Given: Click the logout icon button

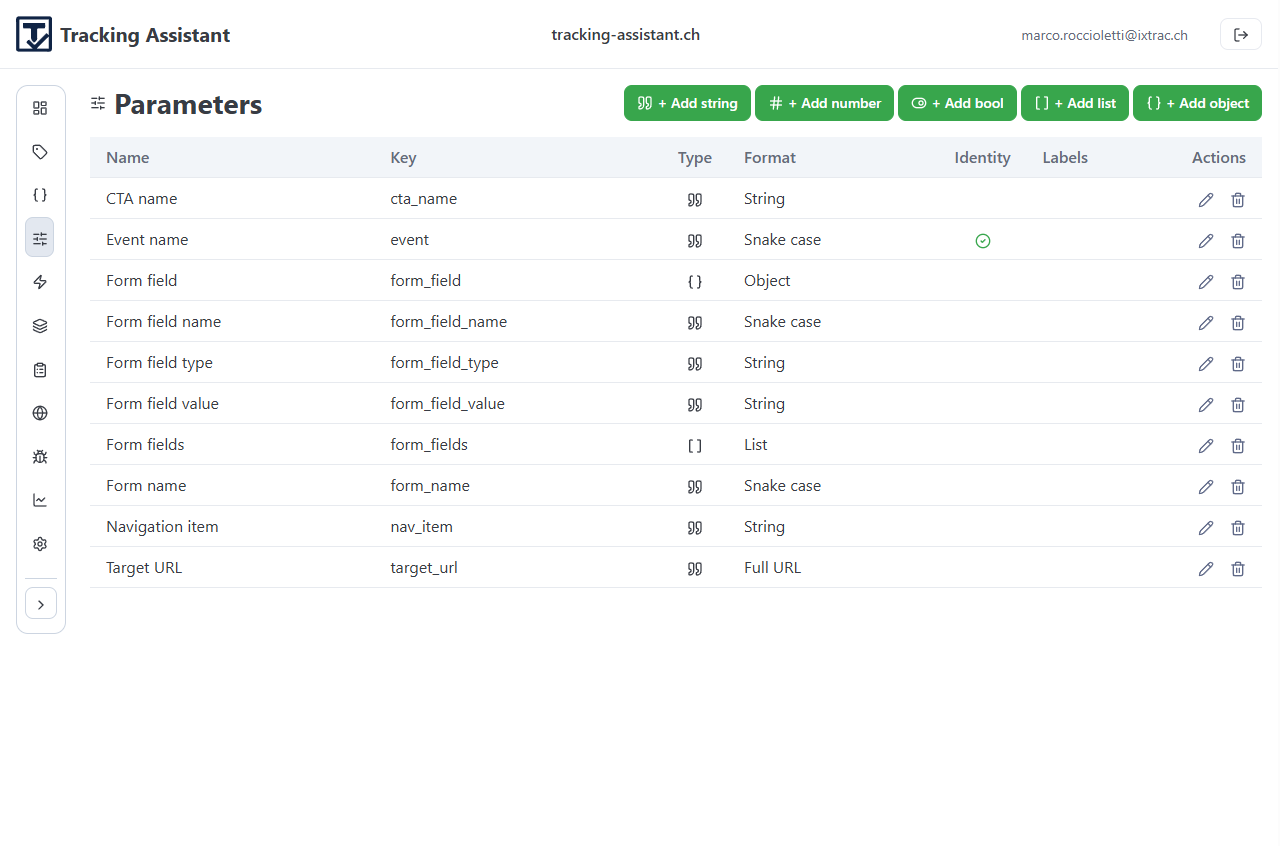Looking at the screenshot, I should point(1240,35).
